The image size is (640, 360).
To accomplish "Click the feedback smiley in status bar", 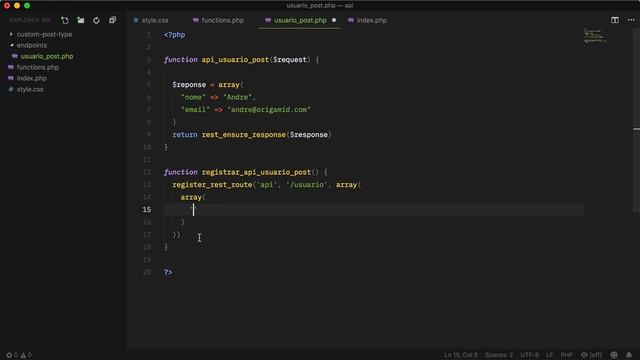I will click(614, 355).
